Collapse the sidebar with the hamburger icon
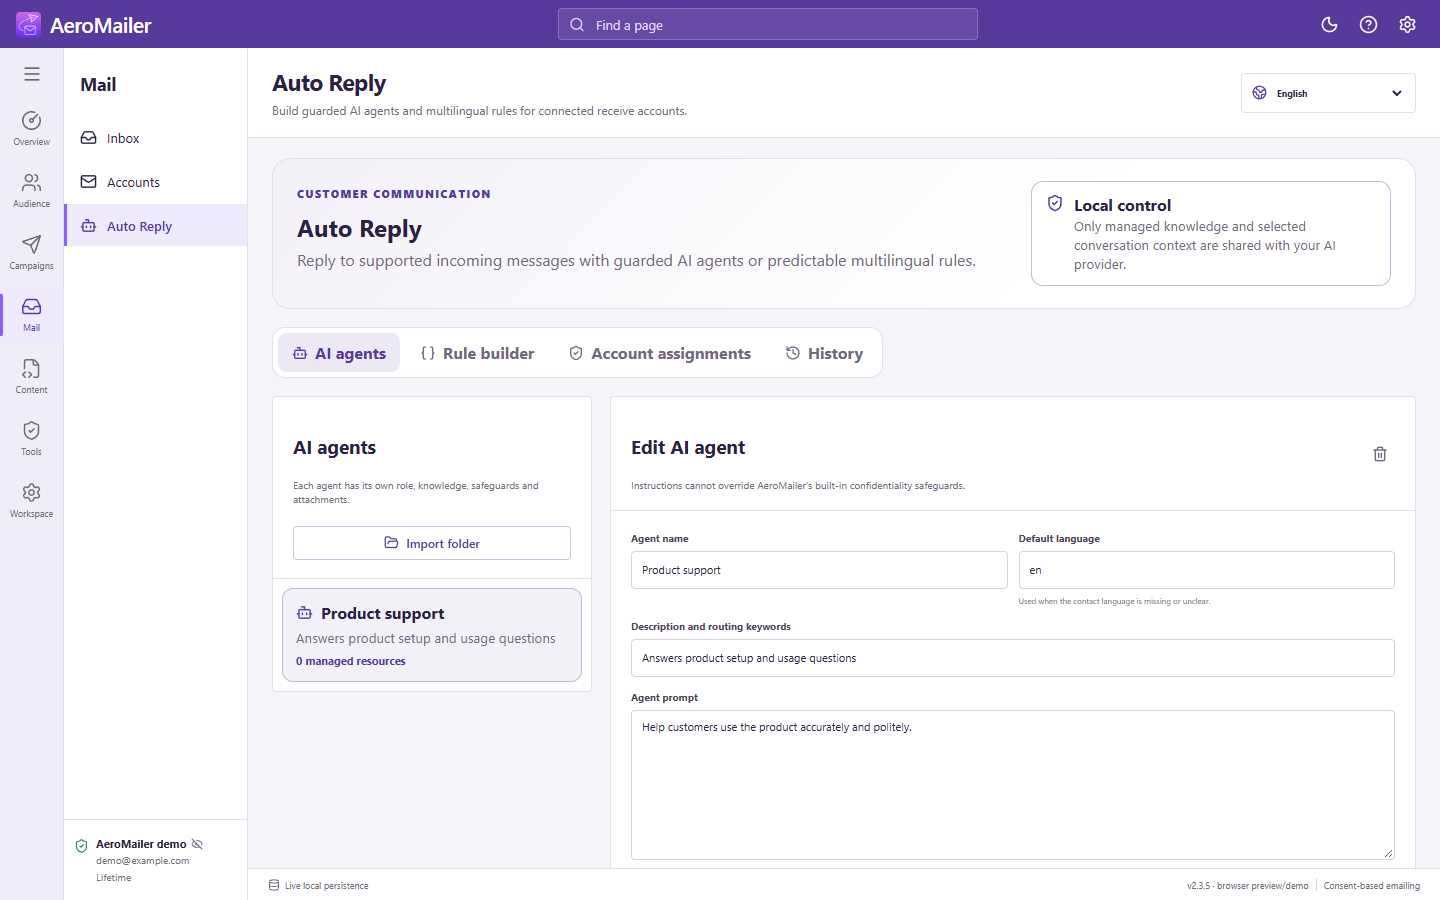Screen dimensions: 1440x900 pyautogui.click(x=32, y=74)
